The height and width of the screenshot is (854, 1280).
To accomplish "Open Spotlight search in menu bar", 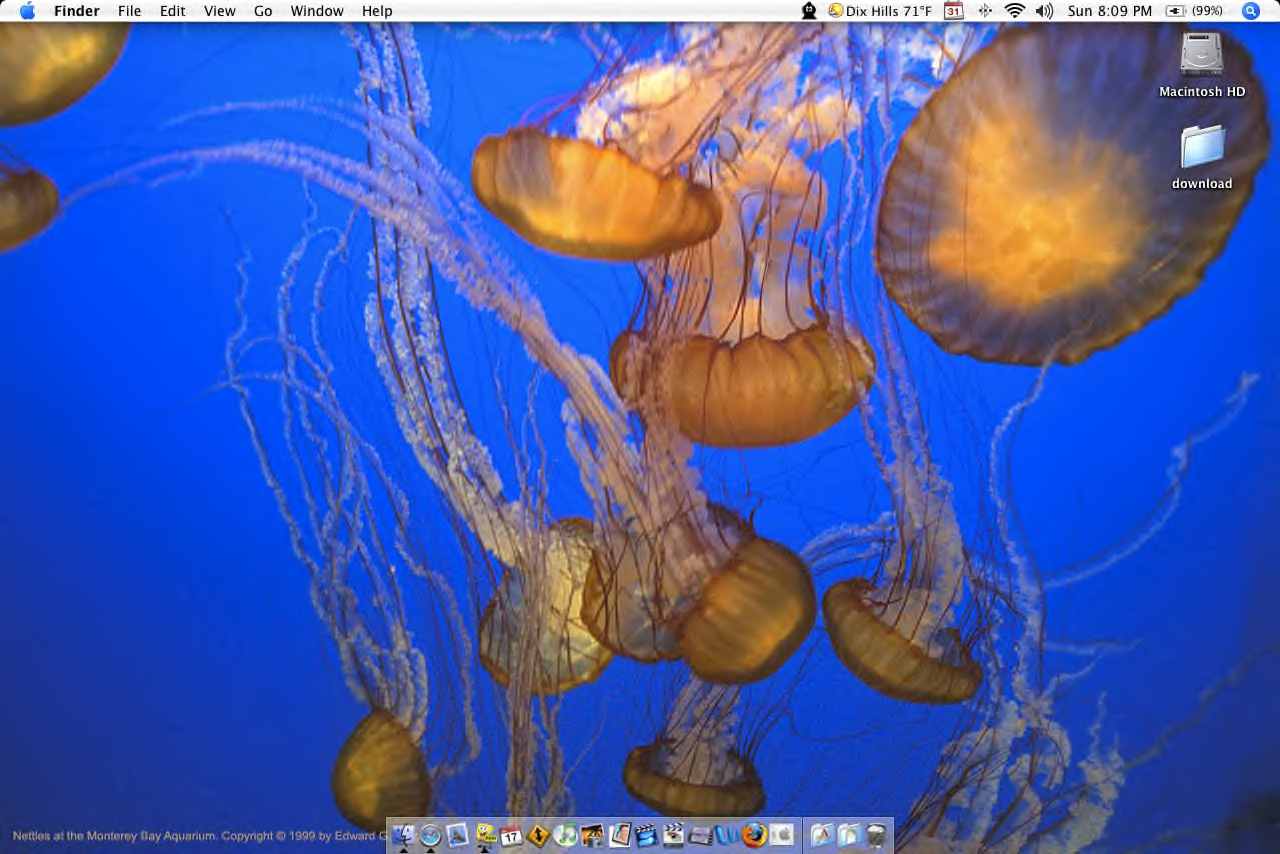I will click(1250, 11).
